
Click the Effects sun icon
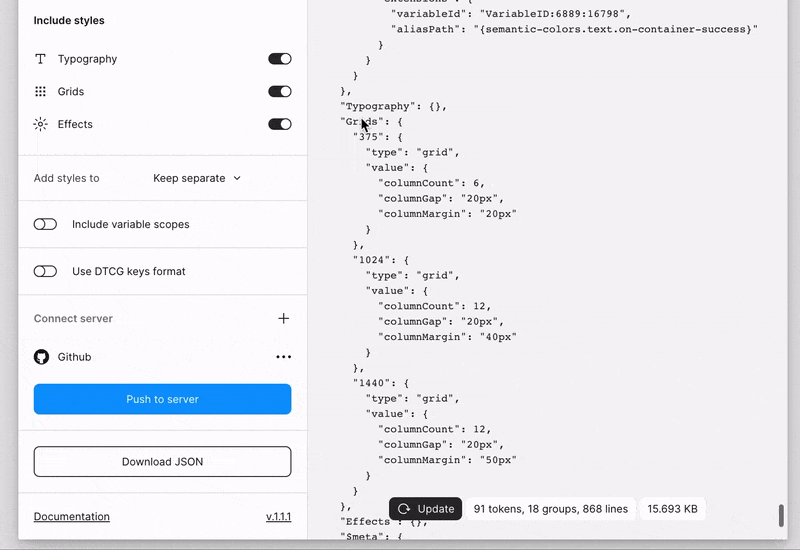point(40,124)
